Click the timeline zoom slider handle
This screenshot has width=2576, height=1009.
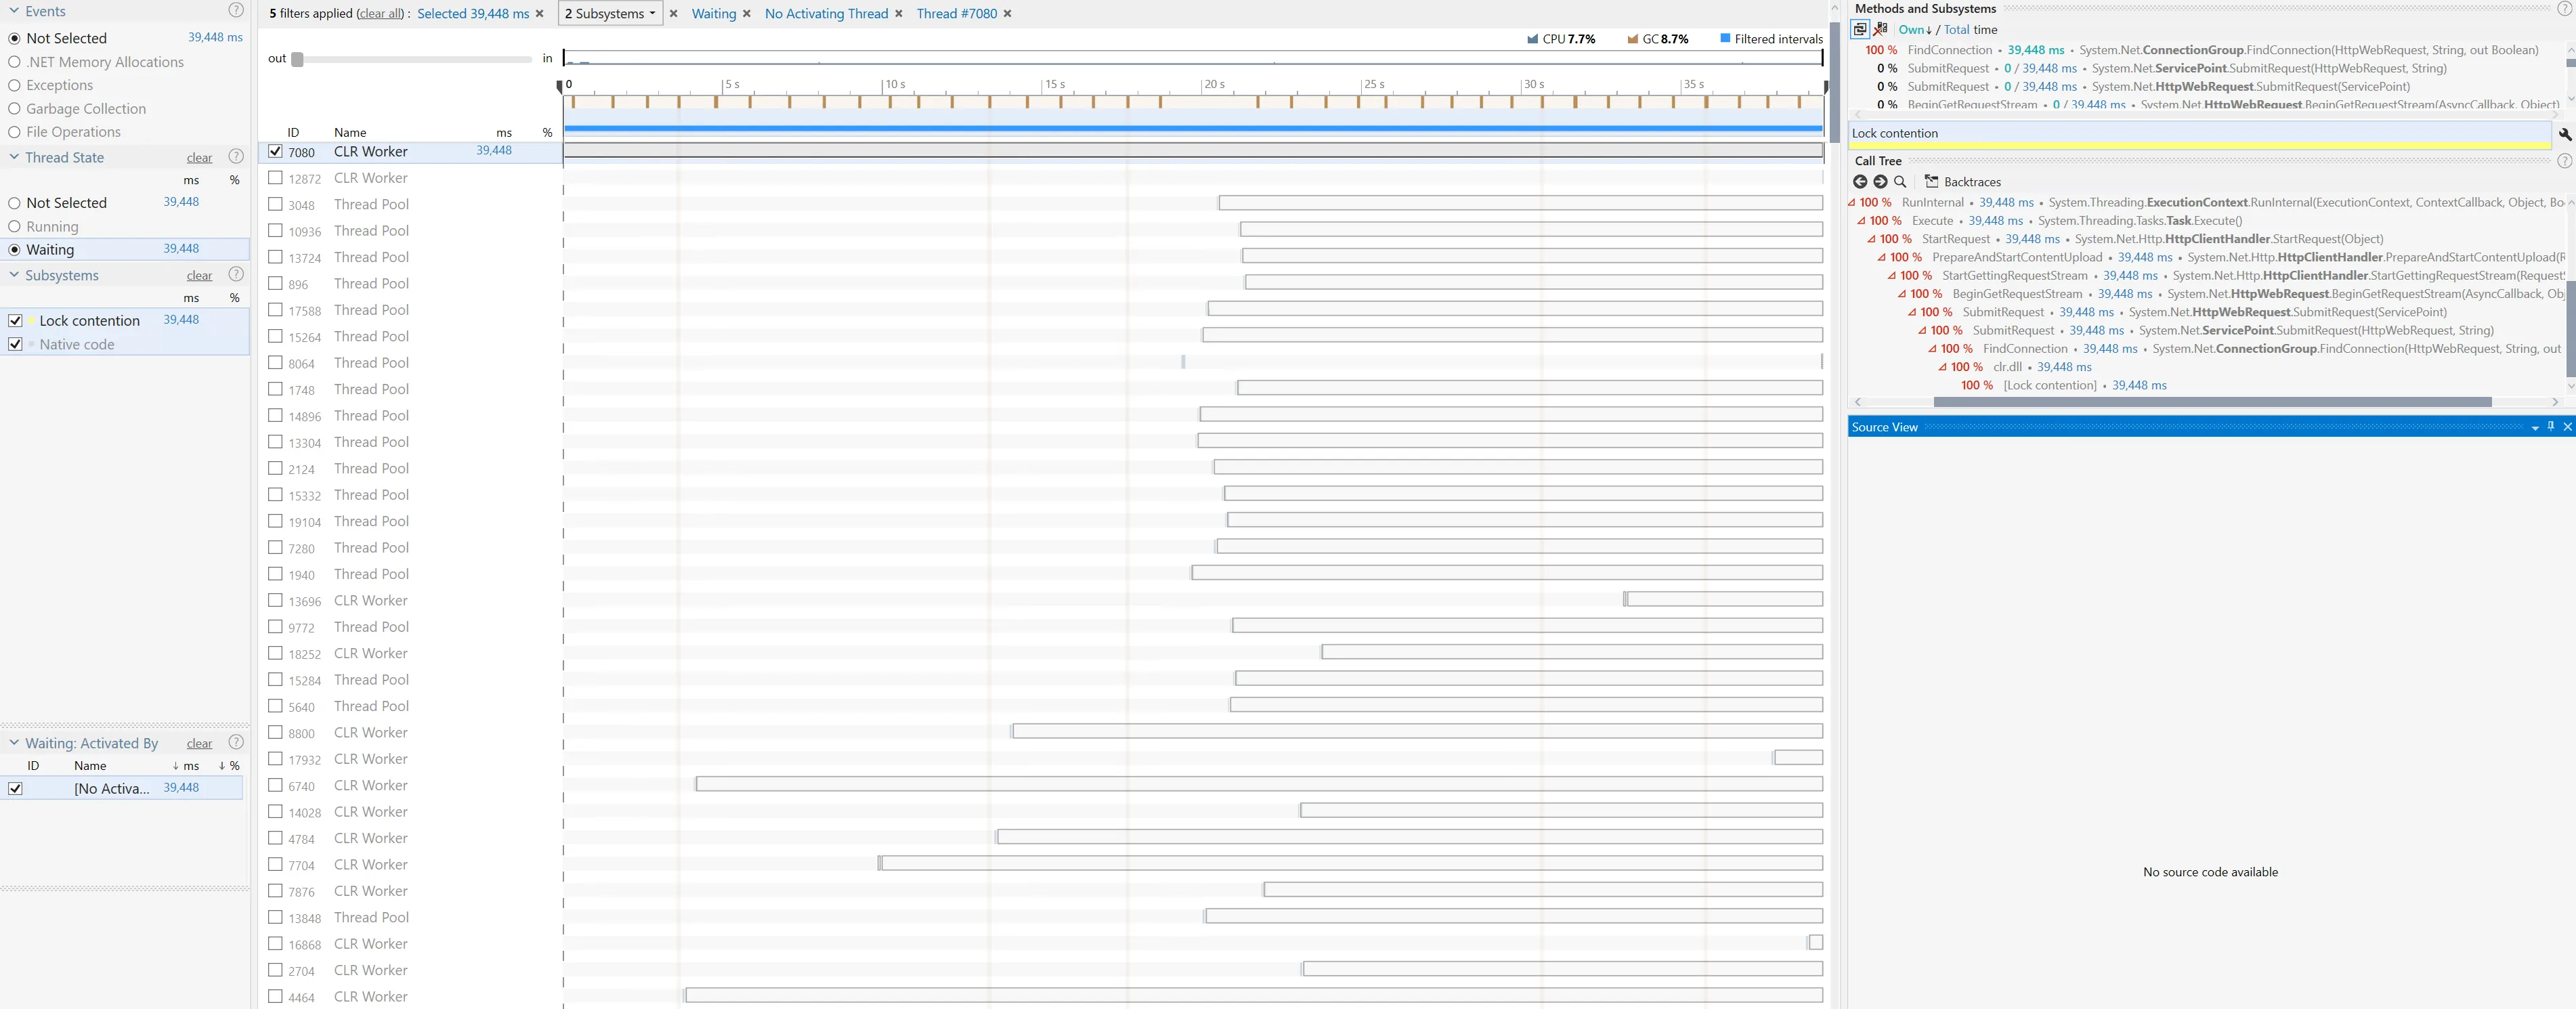point(297,59)
